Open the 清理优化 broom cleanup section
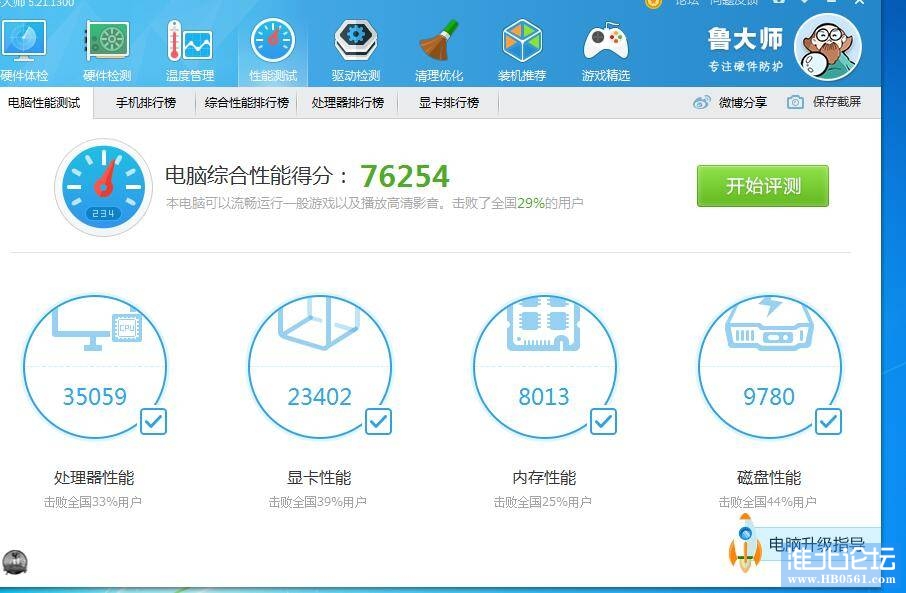The width and height of the screenshot is (906, 593). pos(439,51)
